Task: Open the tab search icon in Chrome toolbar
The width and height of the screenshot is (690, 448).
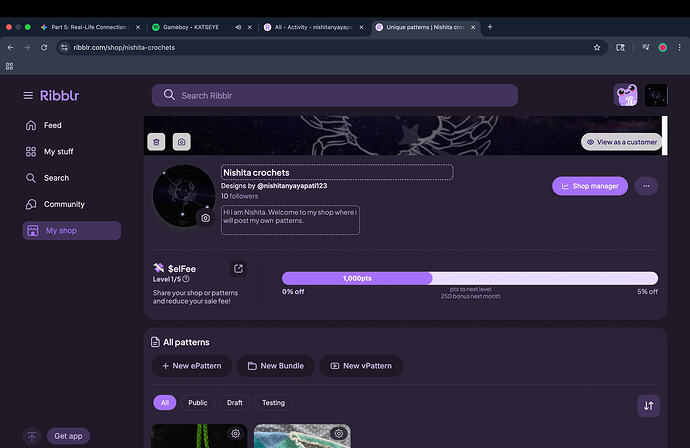Action: click(620, 48)
